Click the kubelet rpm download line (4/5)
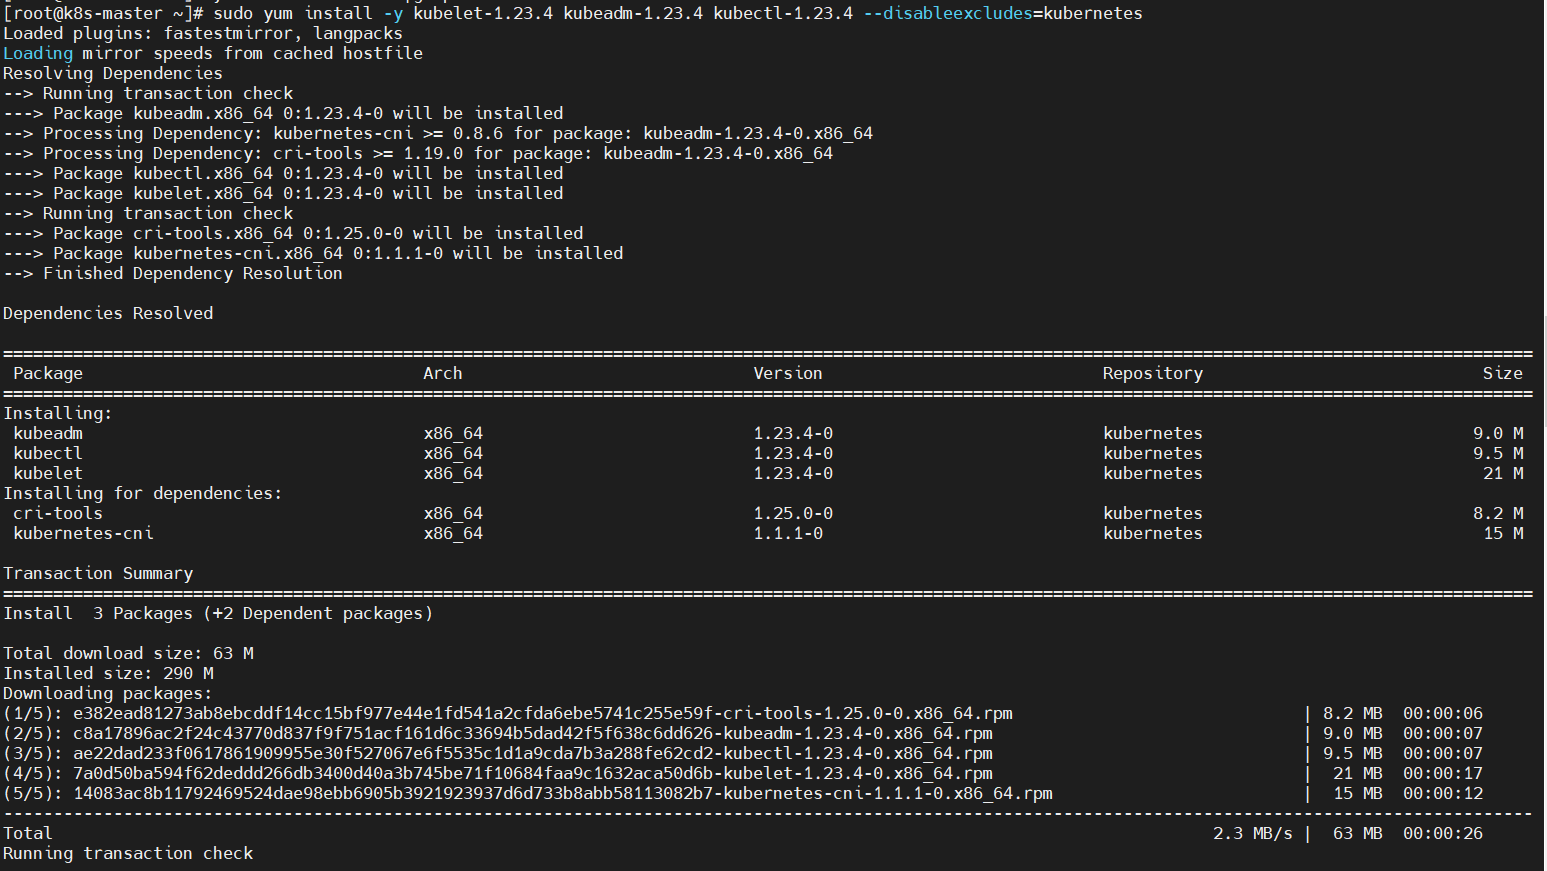 [x=500, y=772]
